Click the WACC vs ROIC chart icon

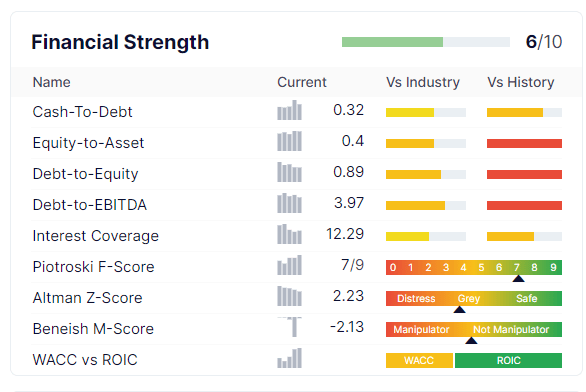click(x=289, y=358)
